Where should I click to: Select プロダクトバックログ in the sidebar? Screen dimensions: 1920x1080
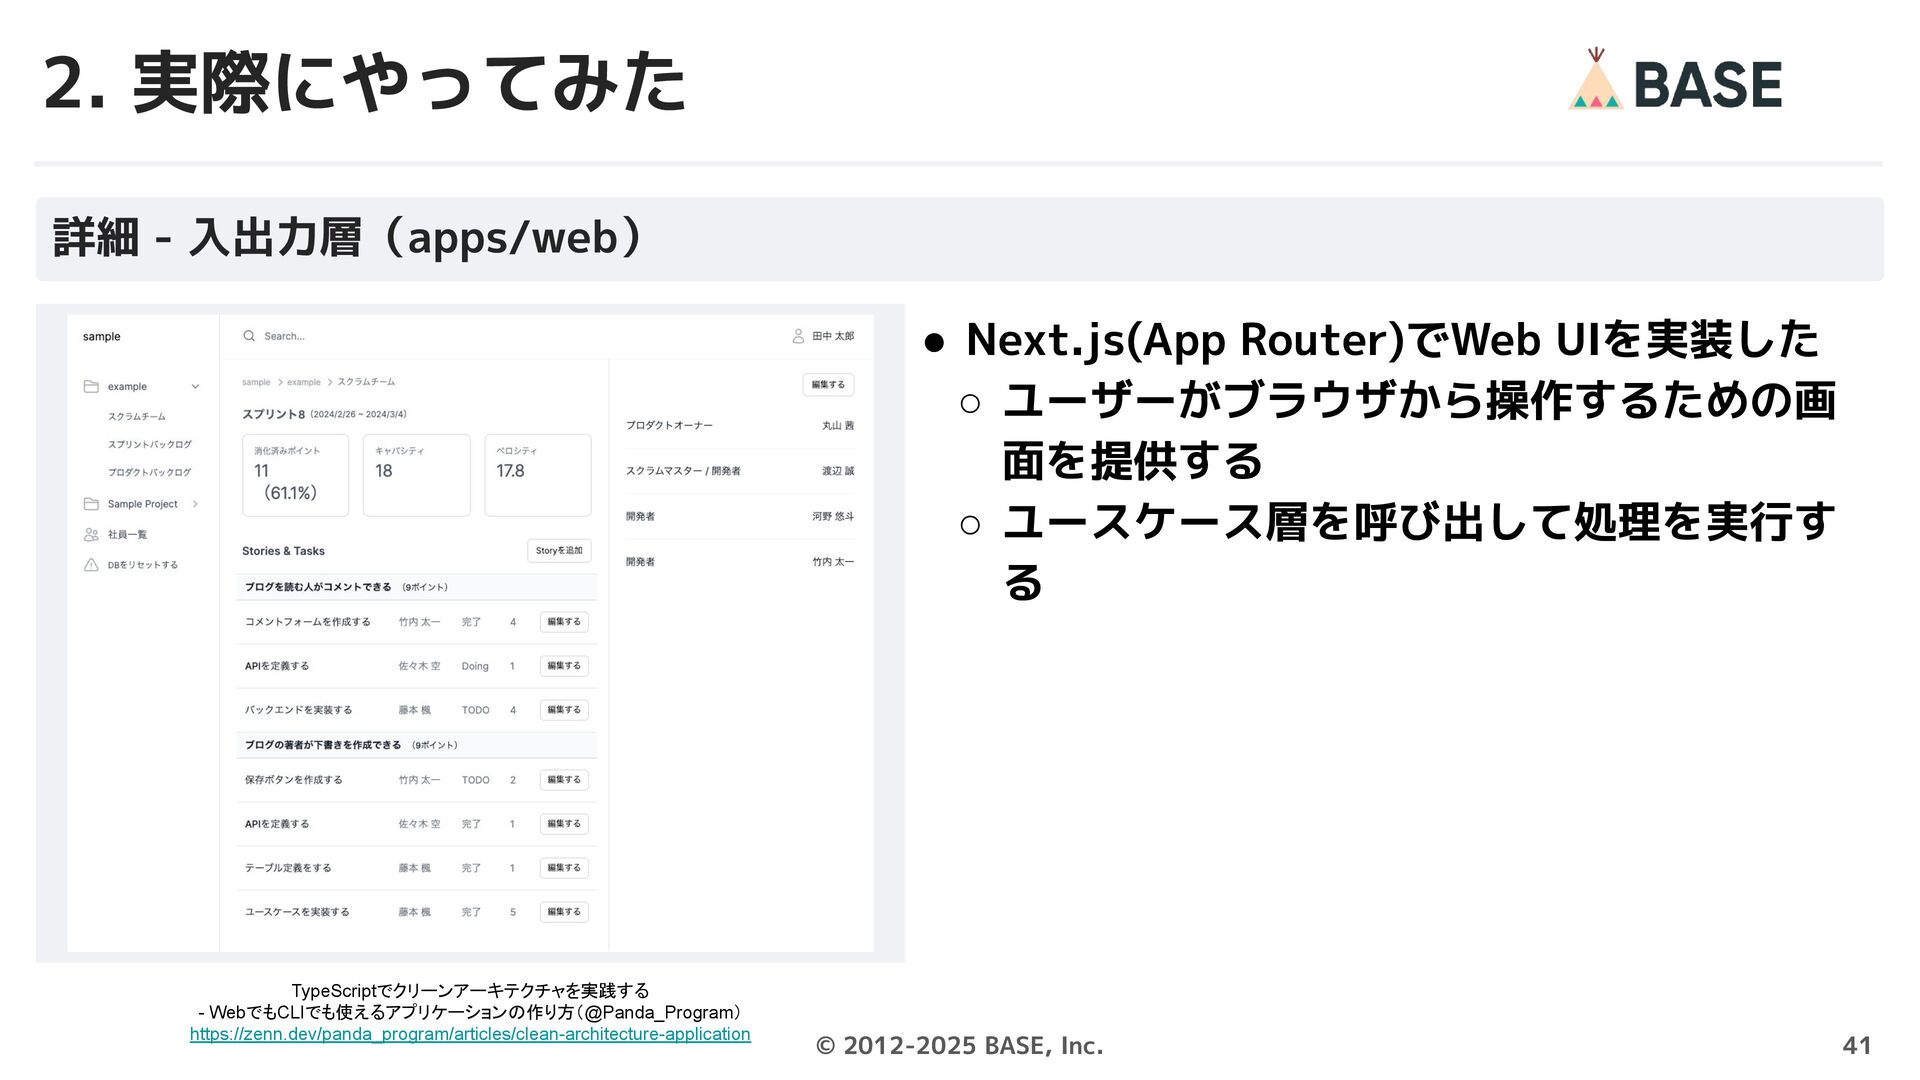point(149,472)
